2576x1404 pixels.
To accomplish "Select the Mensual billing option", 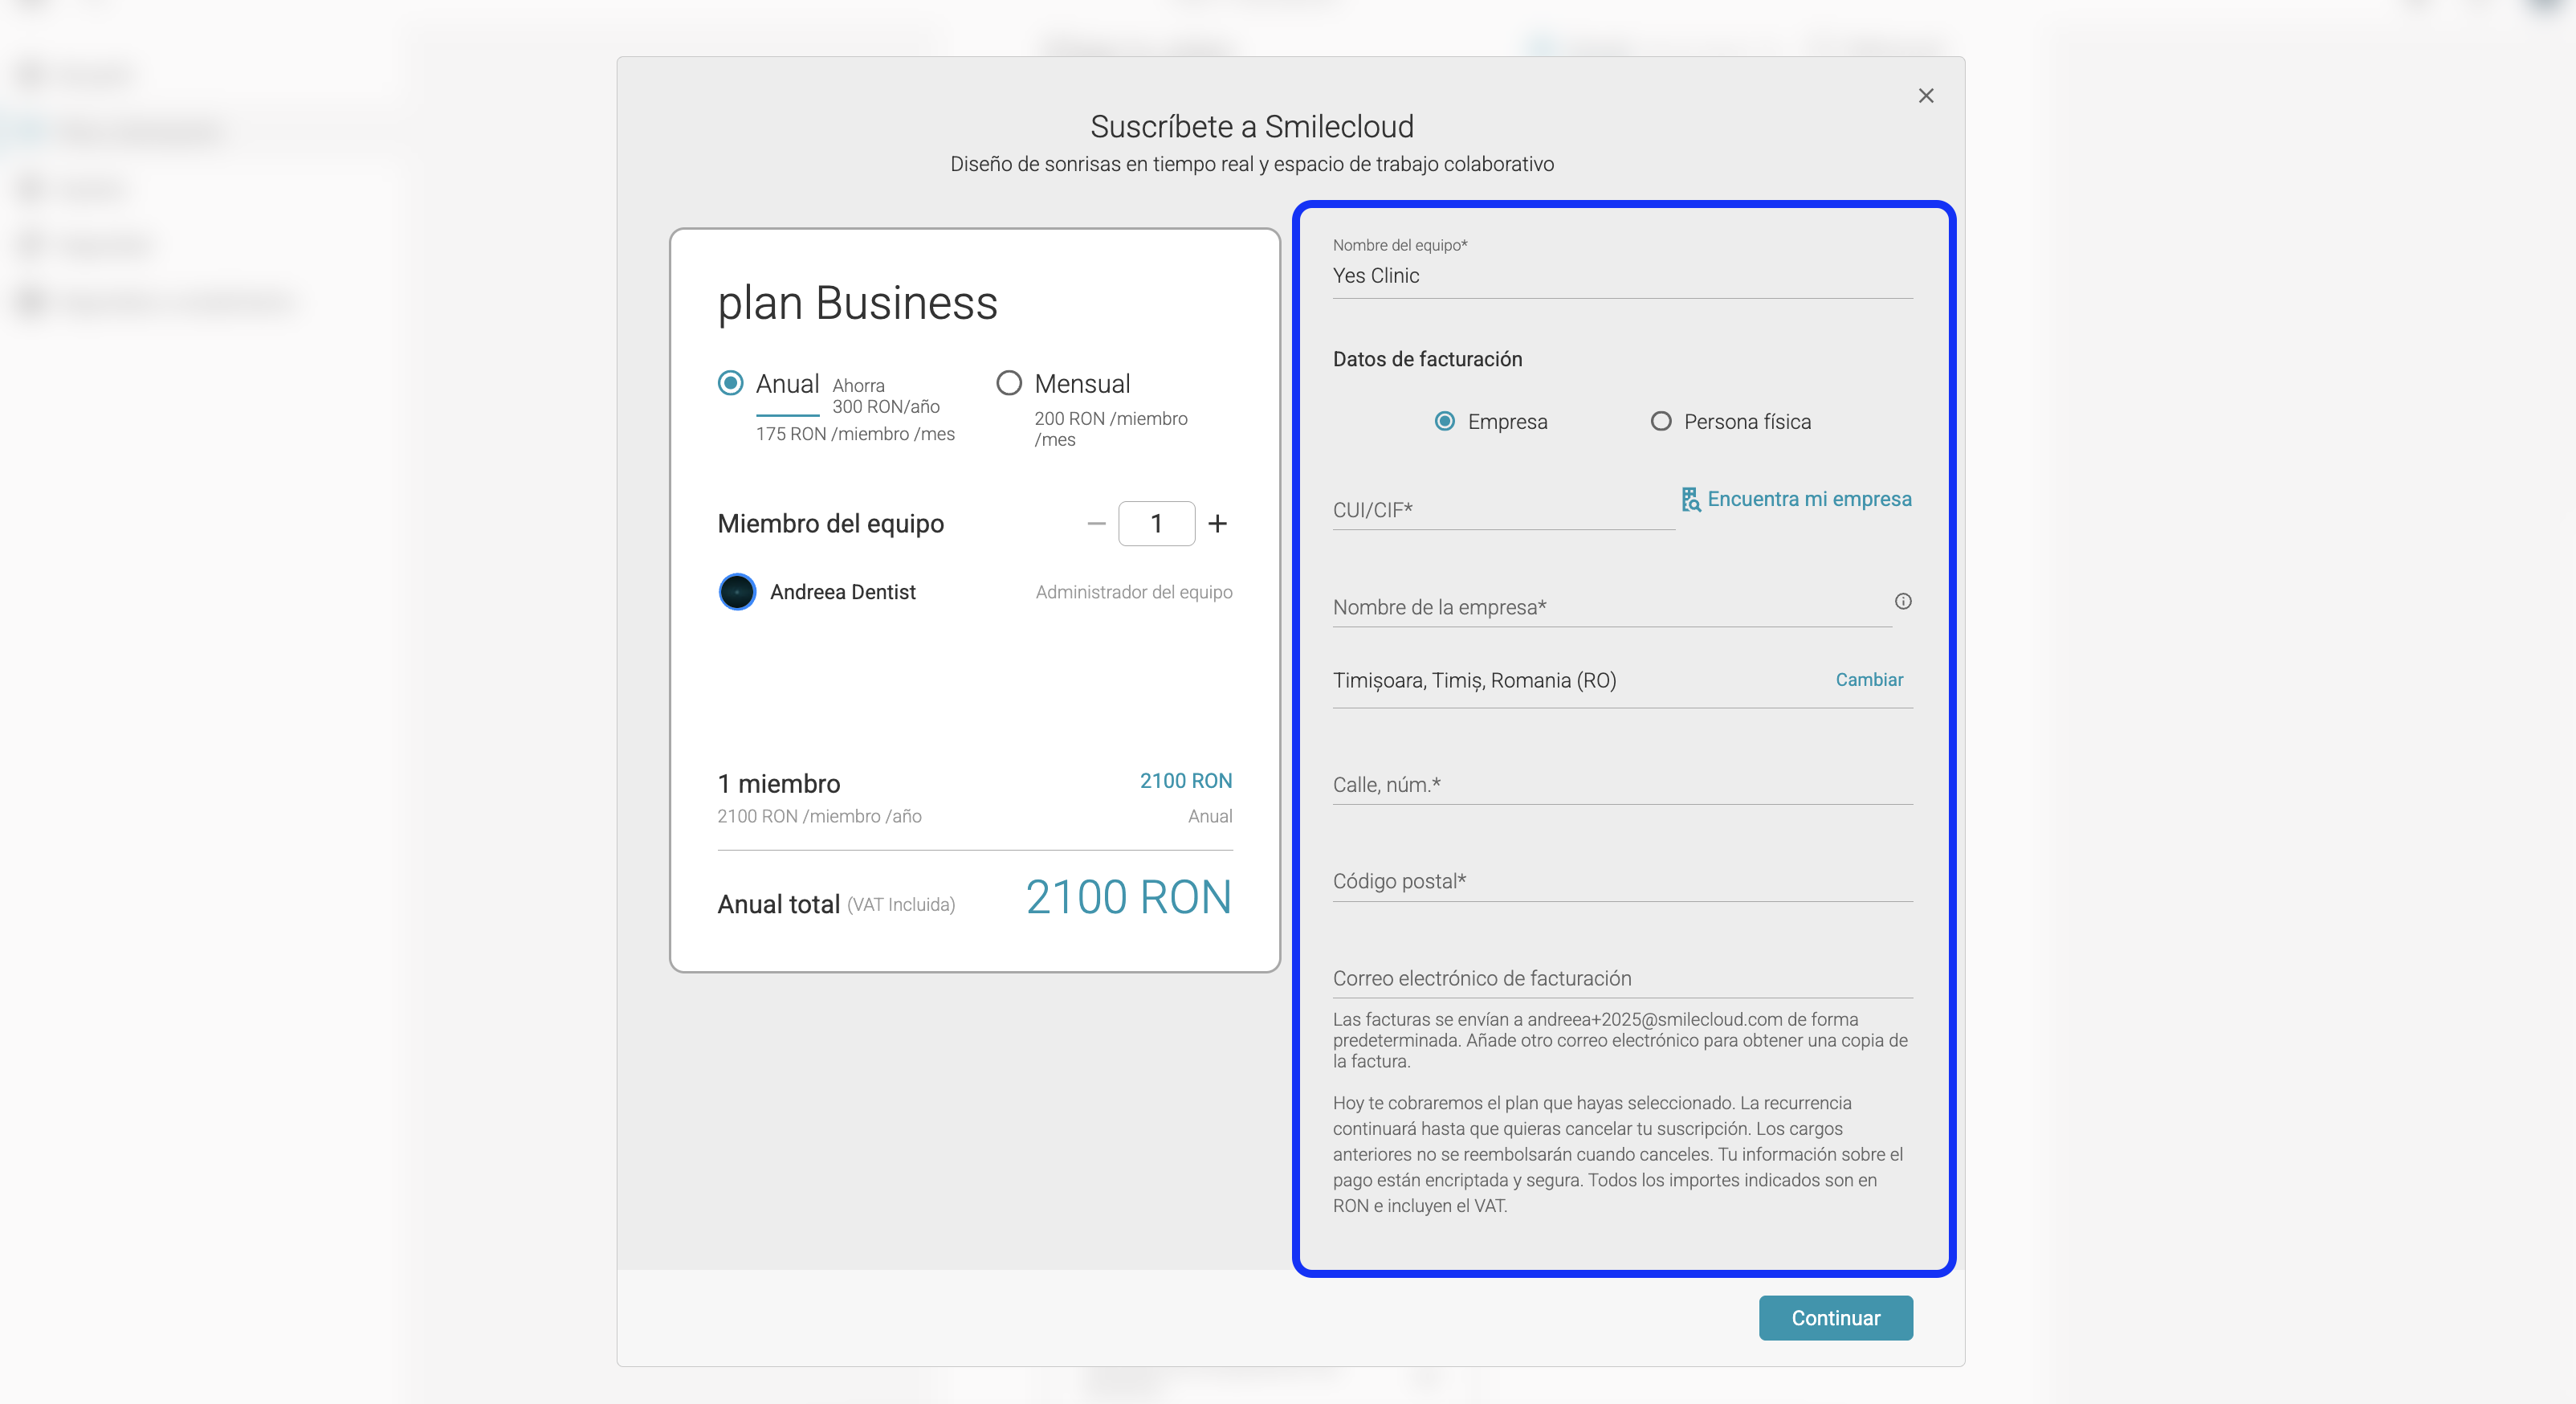I will click(x=1009, y=383).
